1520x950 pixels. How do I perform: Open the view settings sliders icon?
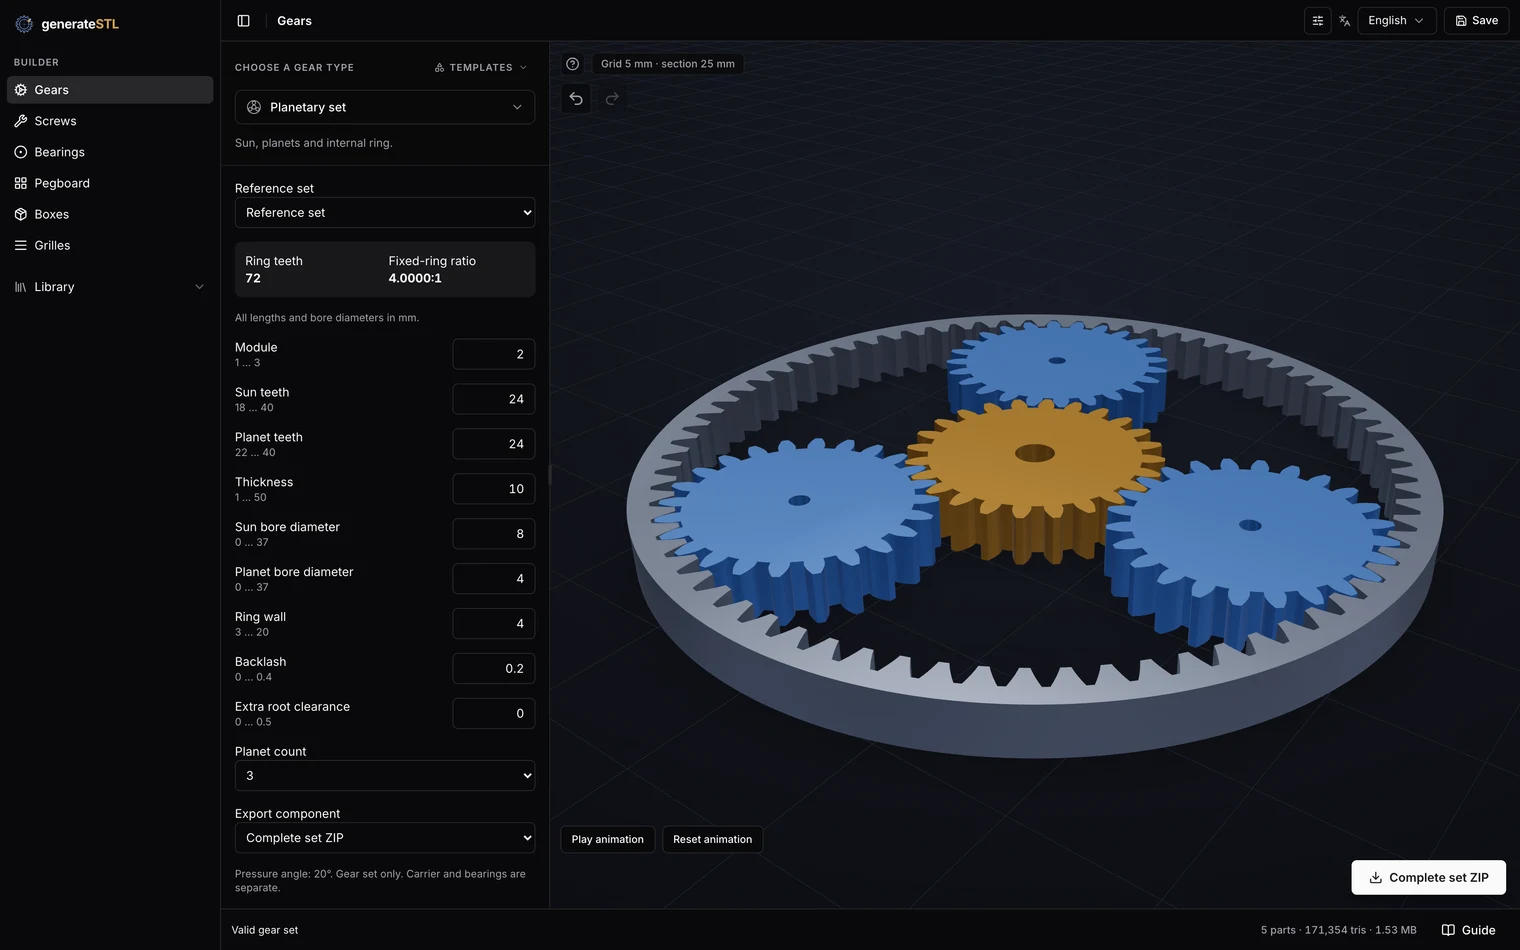pos(1317,21)
